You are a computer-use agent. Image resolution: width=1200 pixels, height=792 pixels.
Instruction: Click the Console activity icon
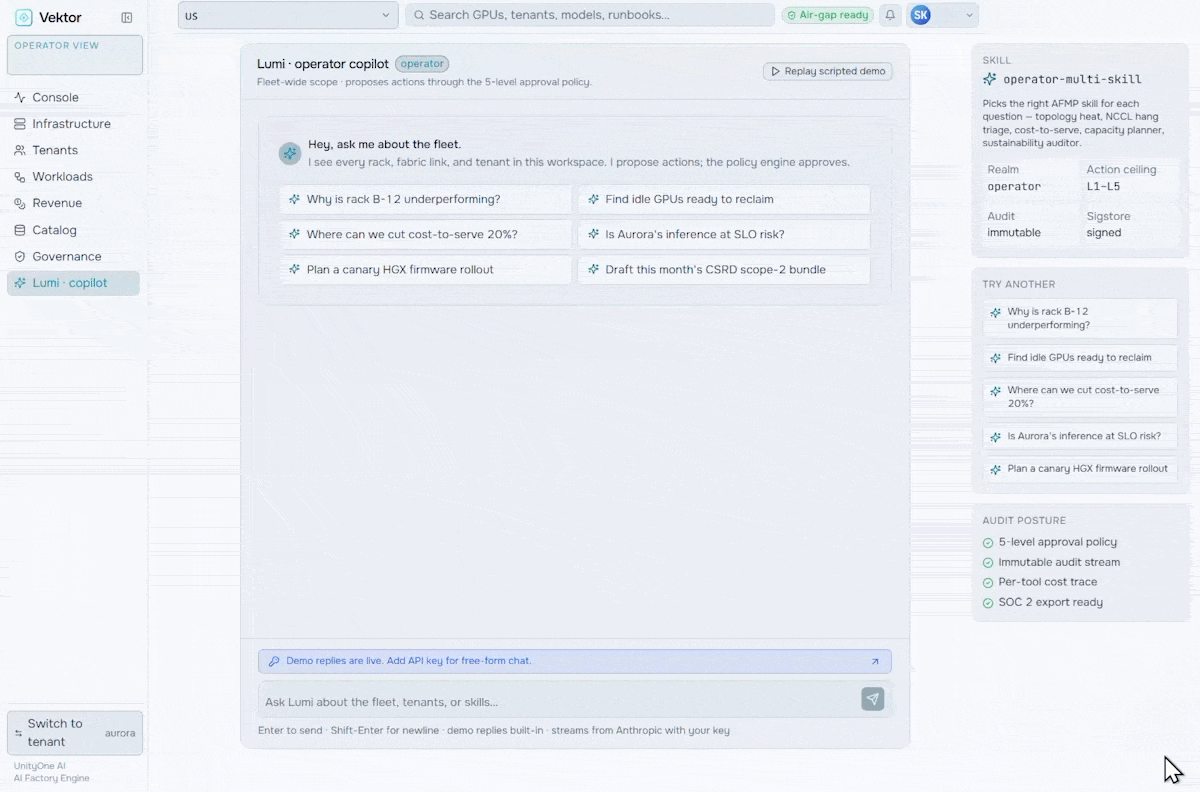[20, 97]
